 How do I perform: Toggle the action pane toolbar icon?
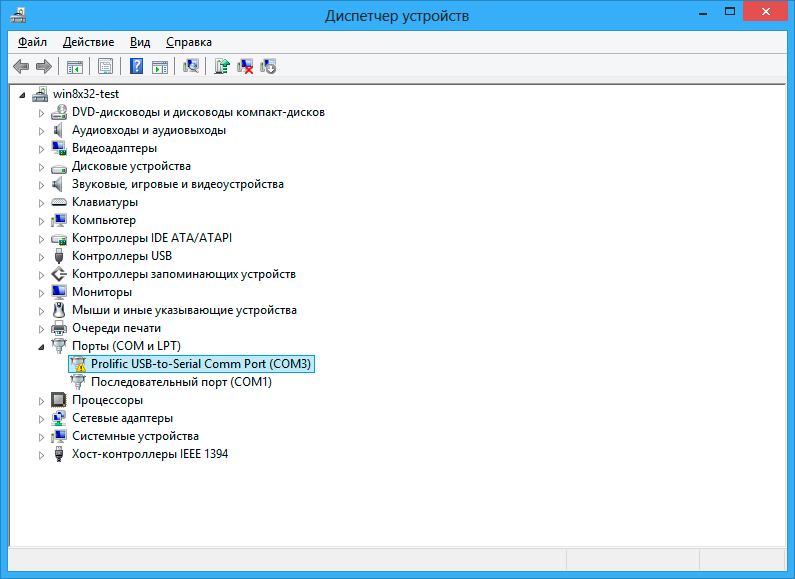point(160,66)
